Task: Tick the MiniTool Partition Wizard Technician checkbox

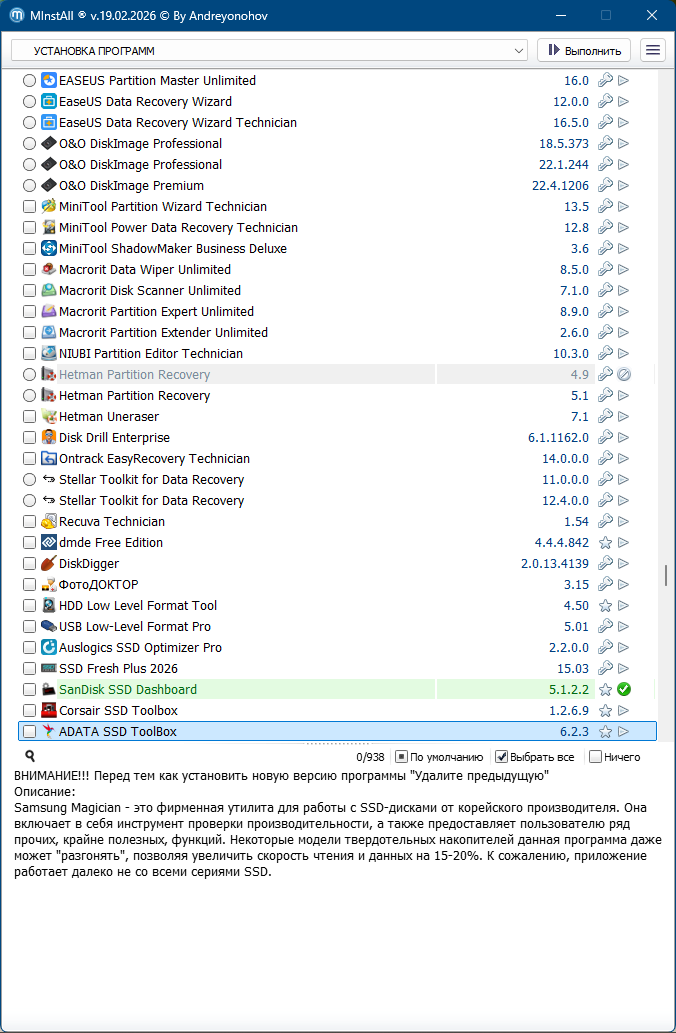Action: coord(30,207)
